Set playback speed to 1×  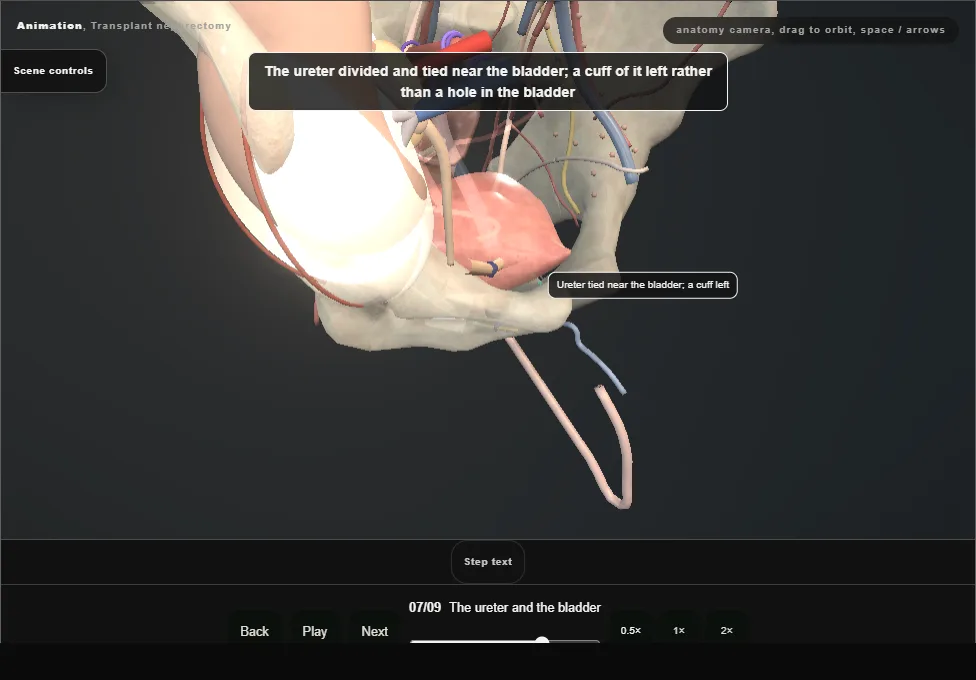click(679, 630)
